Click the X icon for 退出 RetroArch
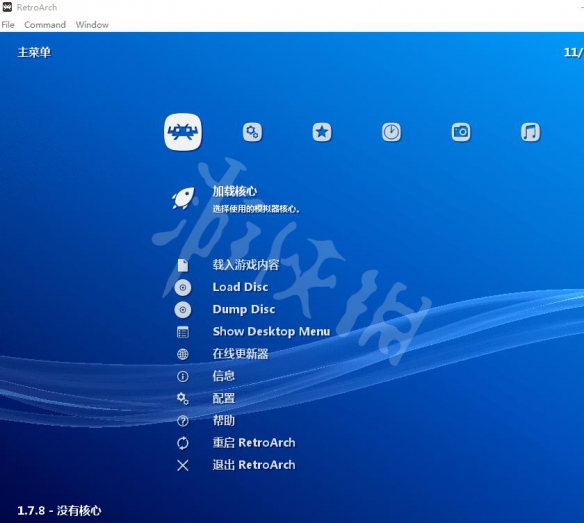The width and height of the screenshot is (584, 523). (183, 465)
